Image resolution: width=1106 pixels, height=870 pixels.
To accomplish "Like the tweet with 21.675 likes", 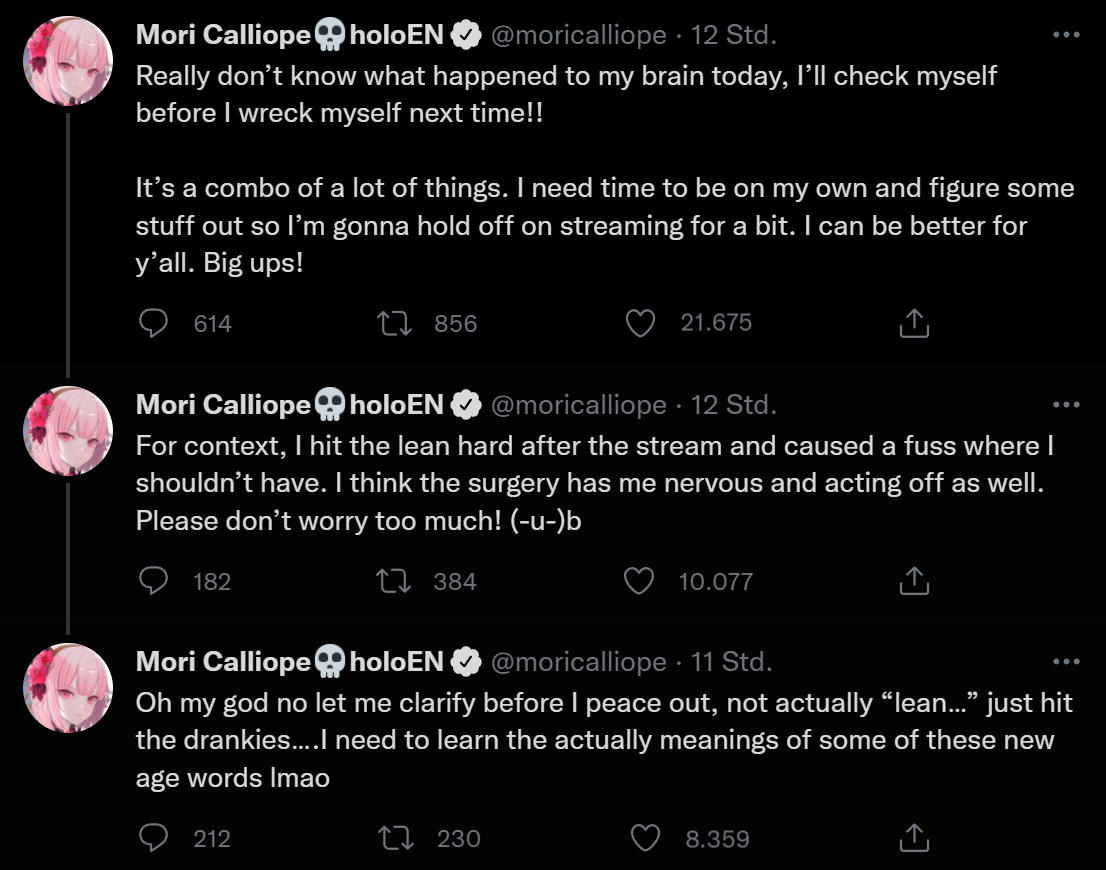I will click(640, 323).
